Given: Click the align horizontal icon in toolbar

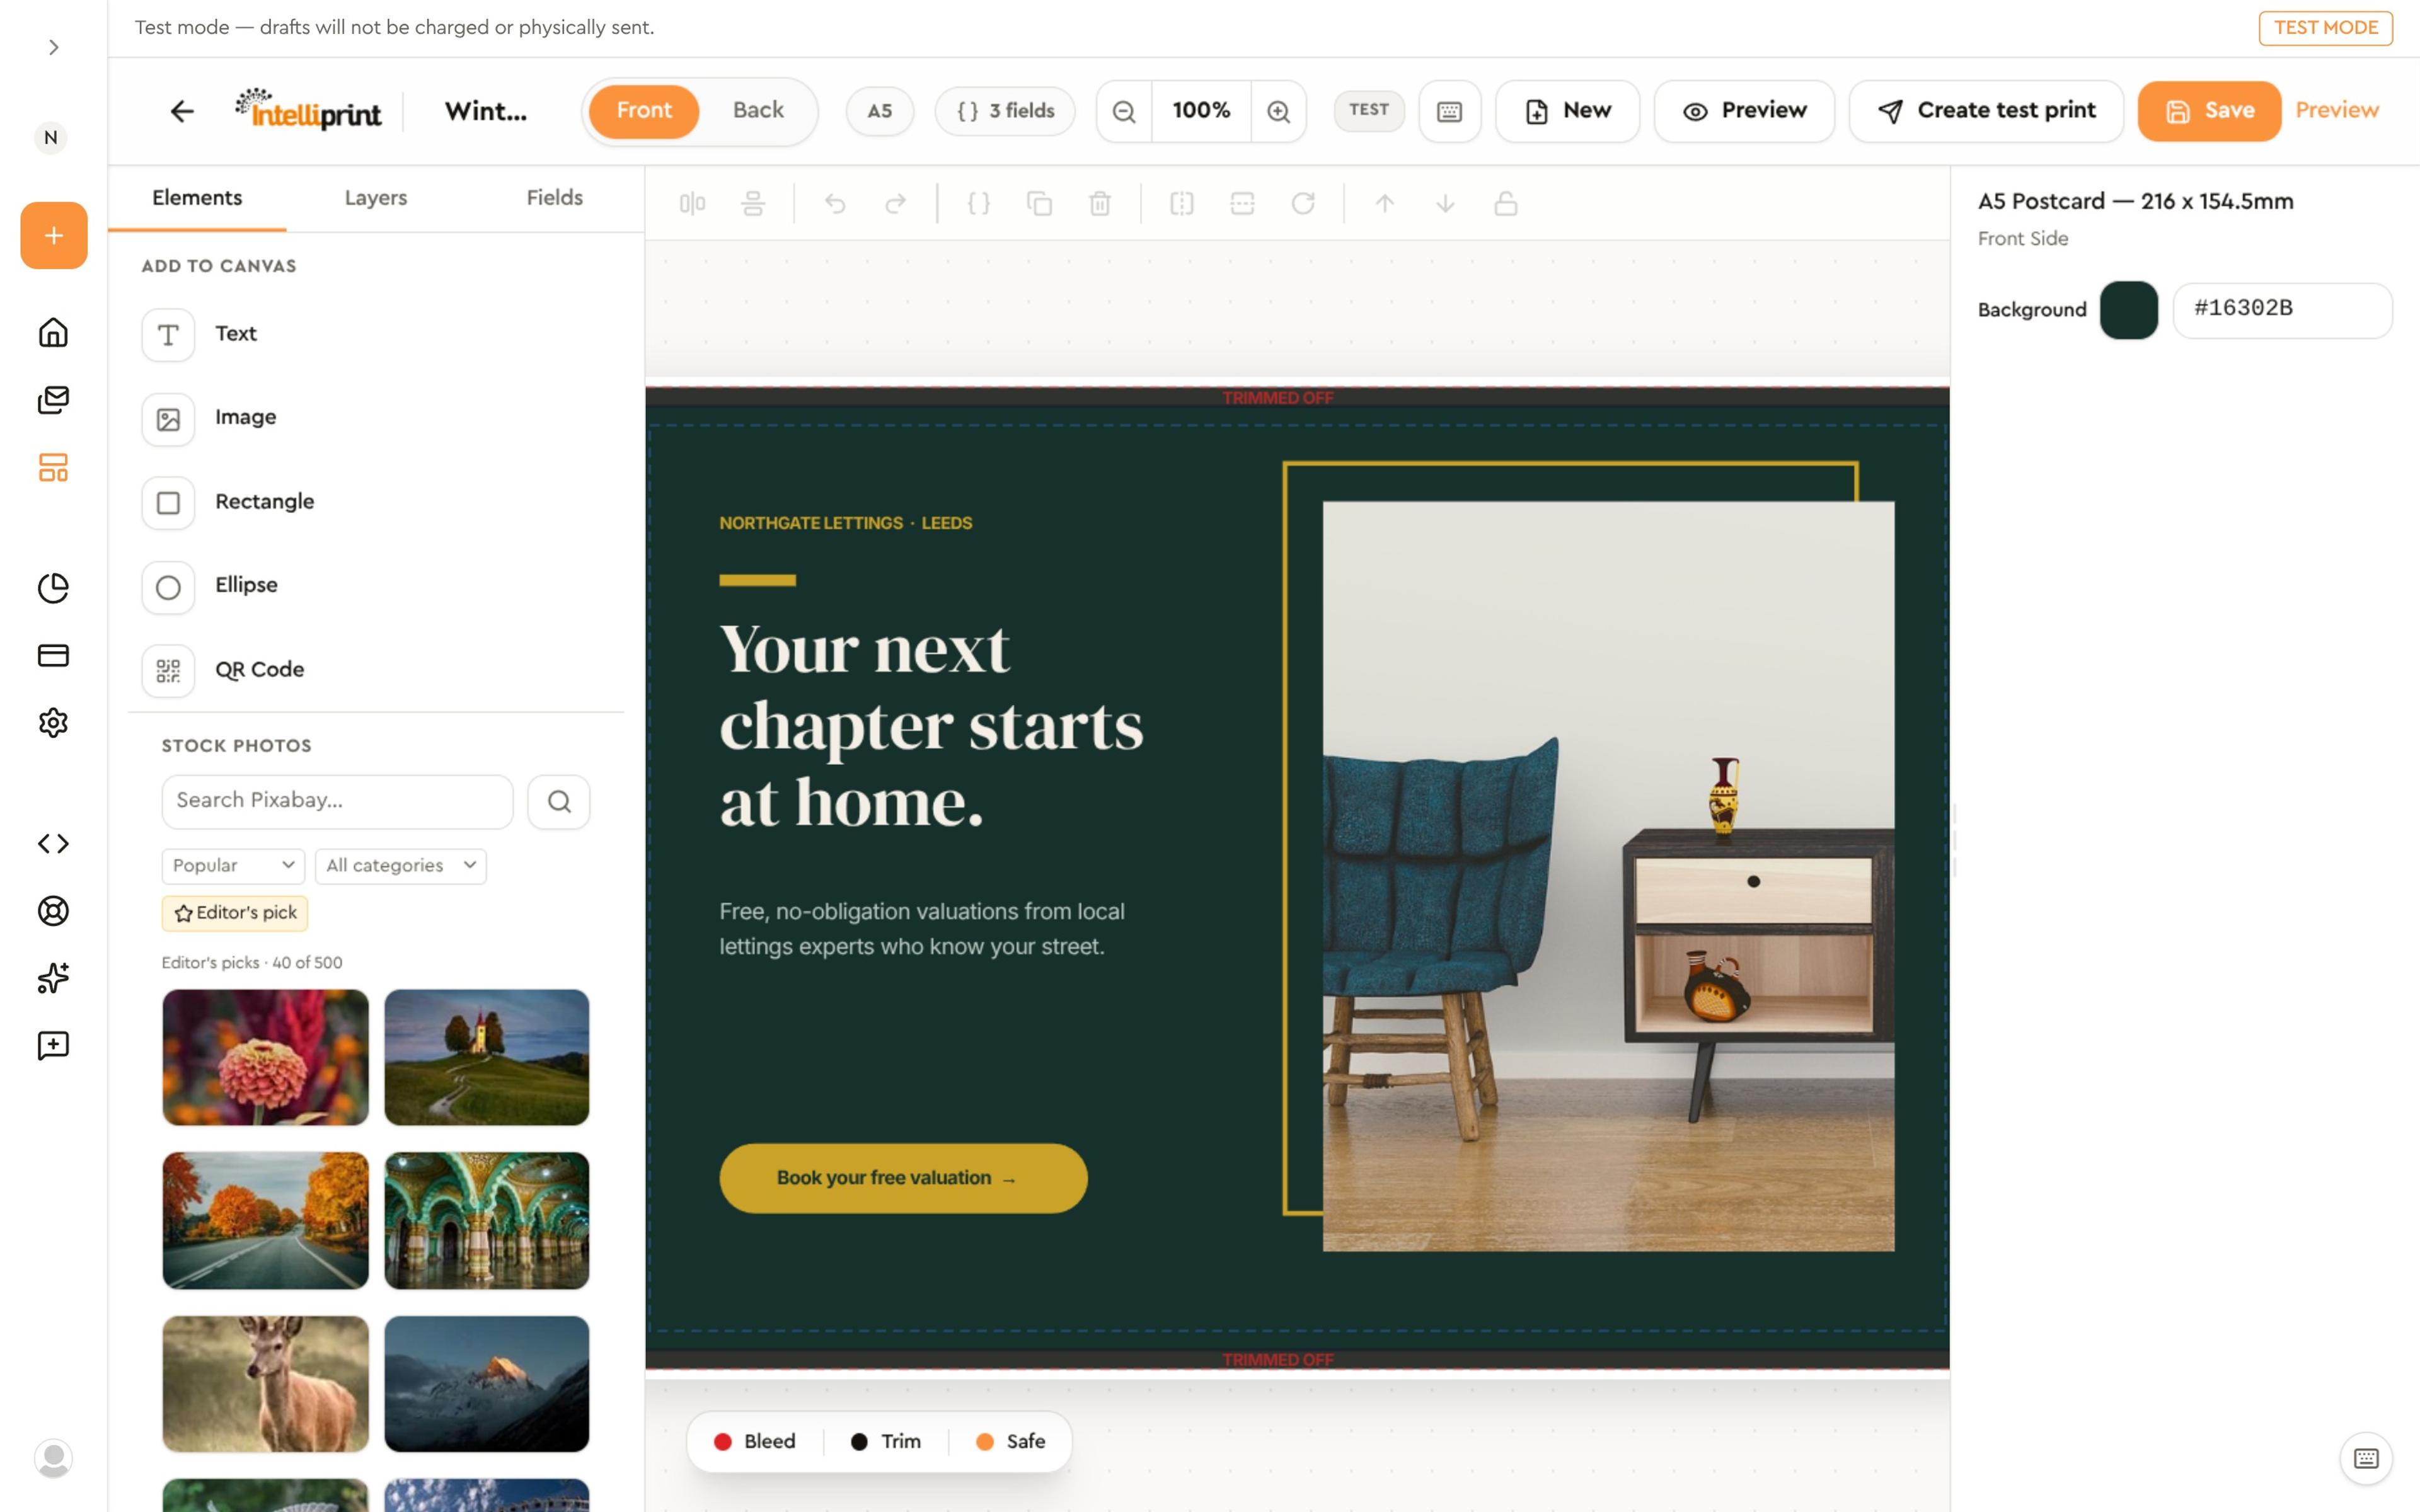Looking at the screenshot, I should (692, 204).
